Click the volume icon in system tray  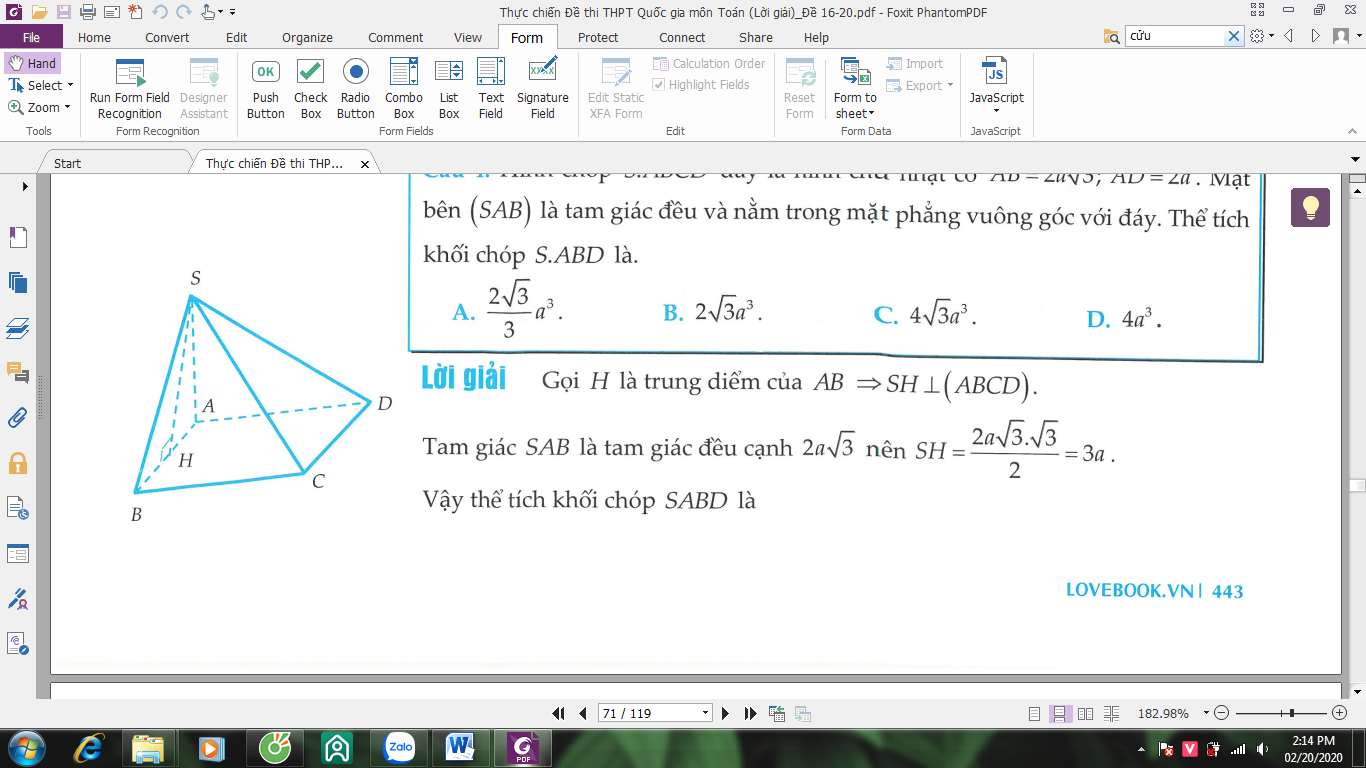coord(1262,749)
